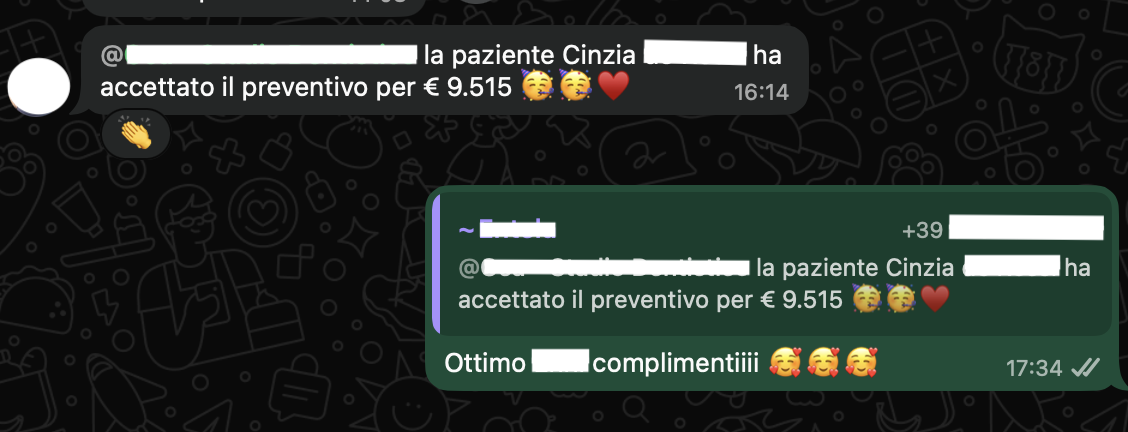Click the @mention inside the quoted reply
Viewport: 1128px width, 432px height.
coord(604,268)
